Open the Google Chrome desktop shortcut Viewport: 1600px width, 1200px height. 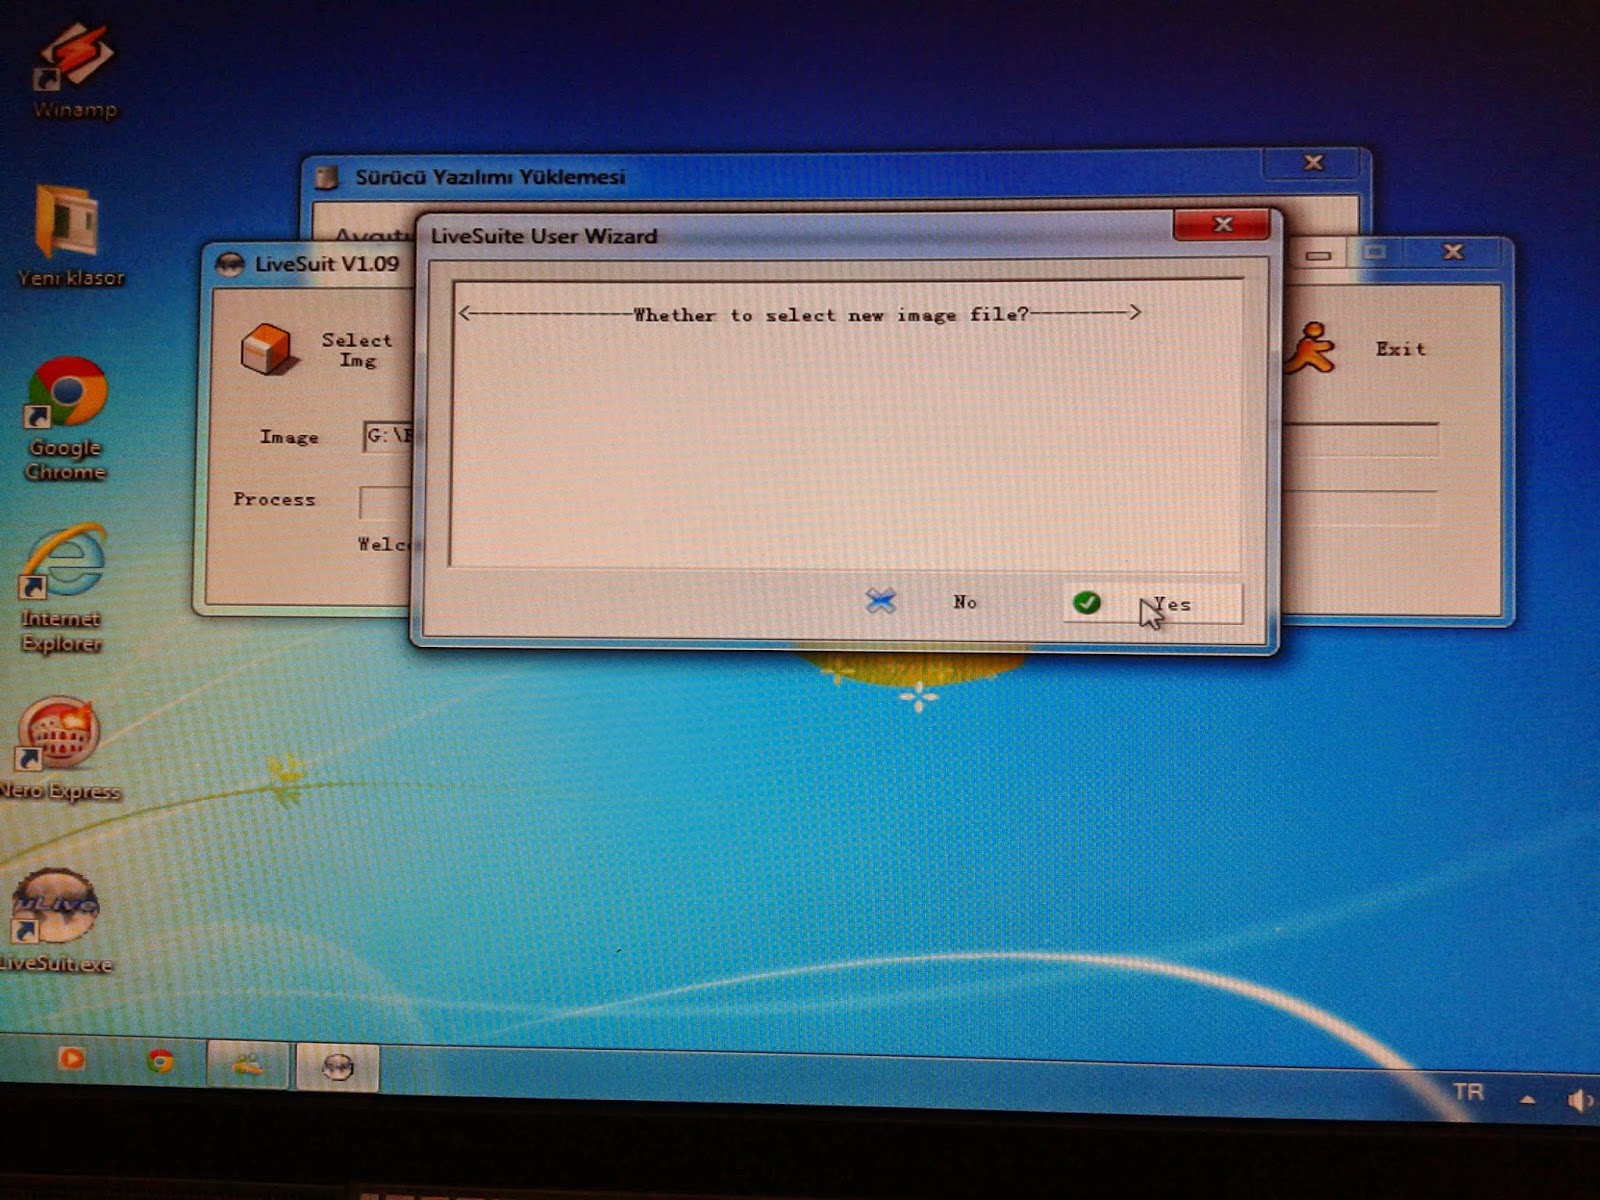click(66, 420)
